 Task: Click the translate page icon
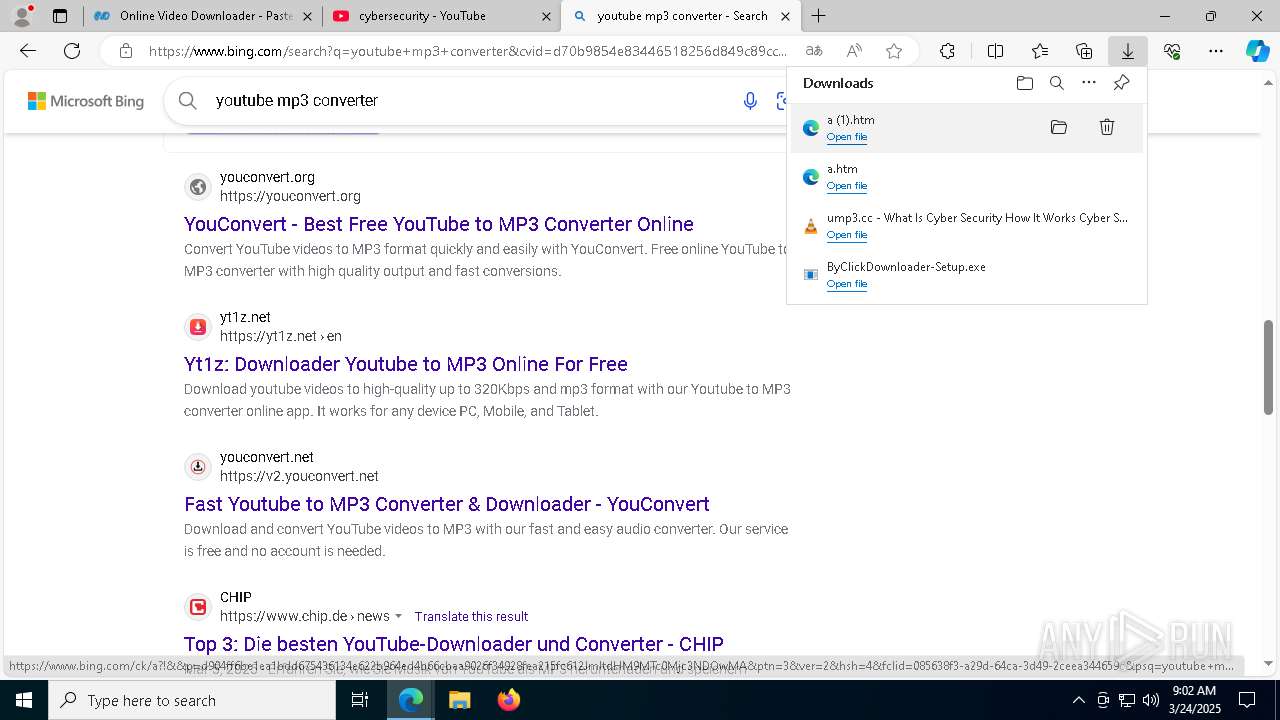click(814, 51)
